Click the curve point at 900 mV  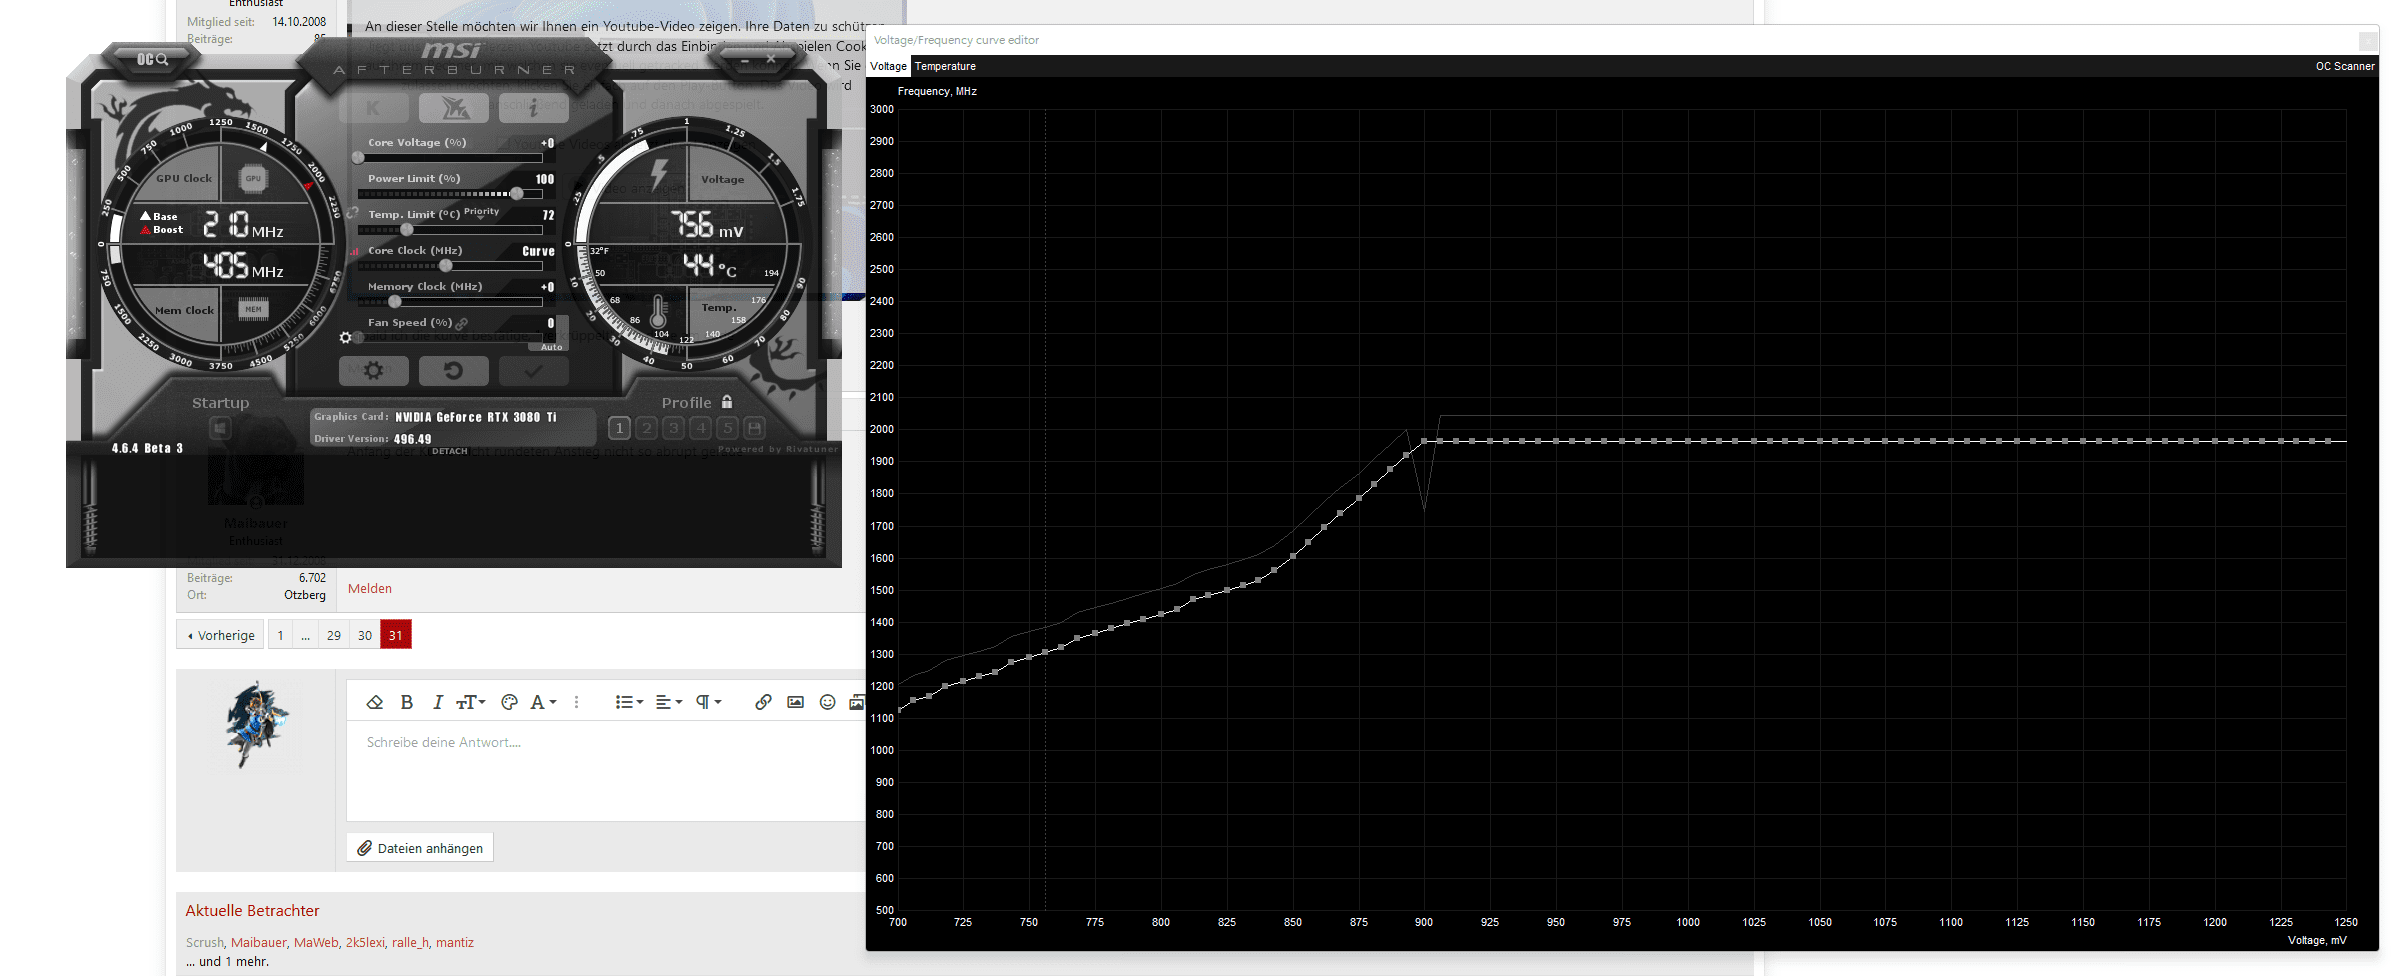point(1424,441)
